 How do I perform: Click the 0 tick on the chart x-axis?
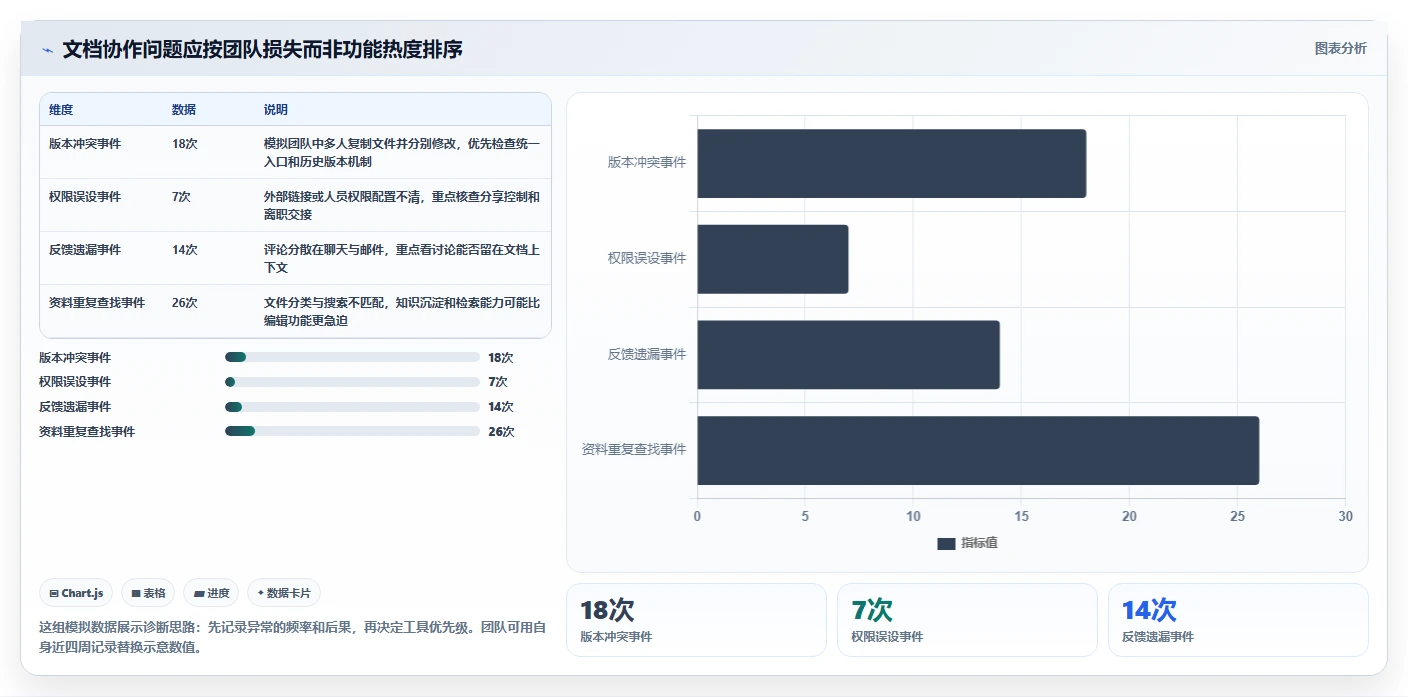click(x=697, y=516)
